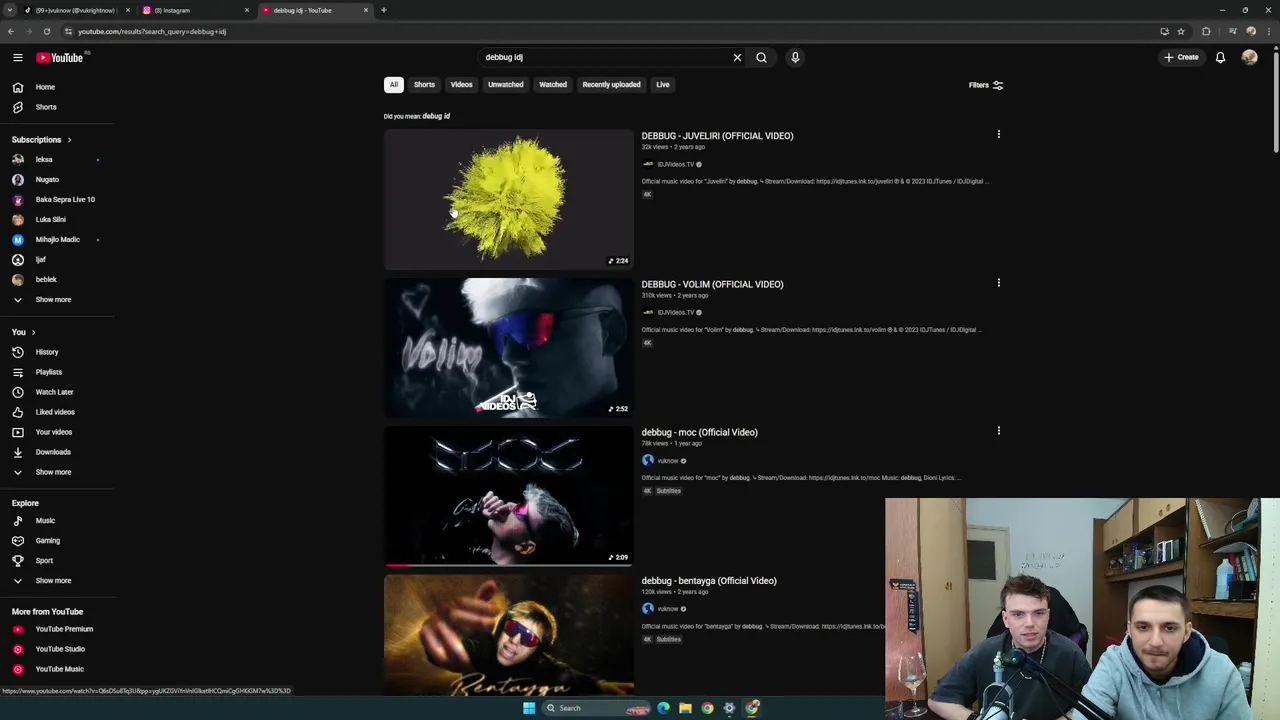1280x720 pixels.
Task: Open Microsoft Edge from the taskbar
Action: click(663, 708)
